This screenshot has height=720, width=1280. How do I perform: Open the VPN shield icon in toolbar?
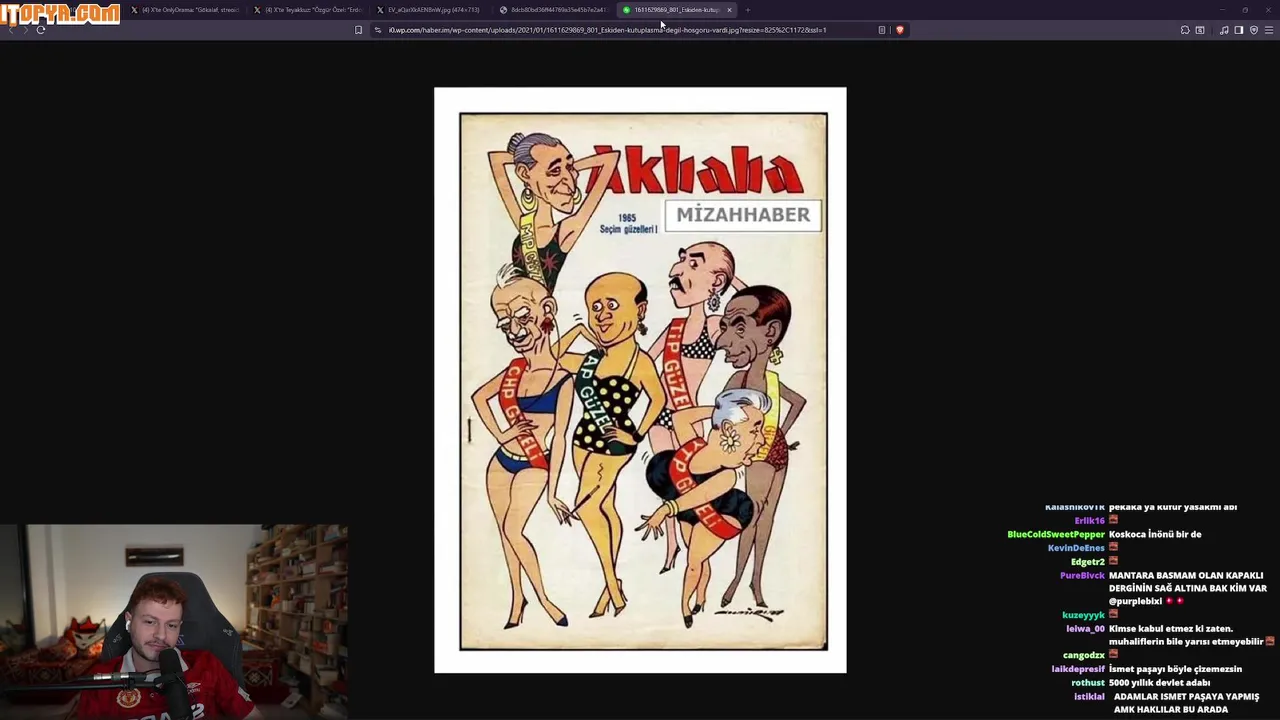[x=1253, y=30]
